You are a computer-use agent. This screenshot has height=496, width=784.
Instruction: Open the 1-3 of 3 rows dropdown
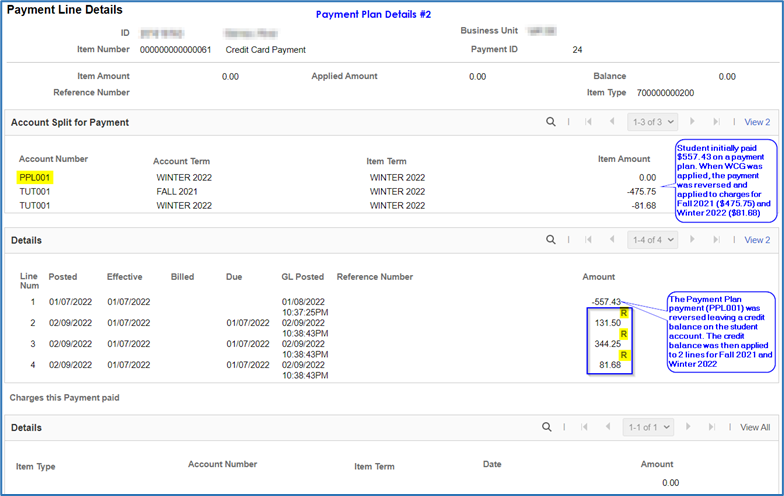coord(652,122)
